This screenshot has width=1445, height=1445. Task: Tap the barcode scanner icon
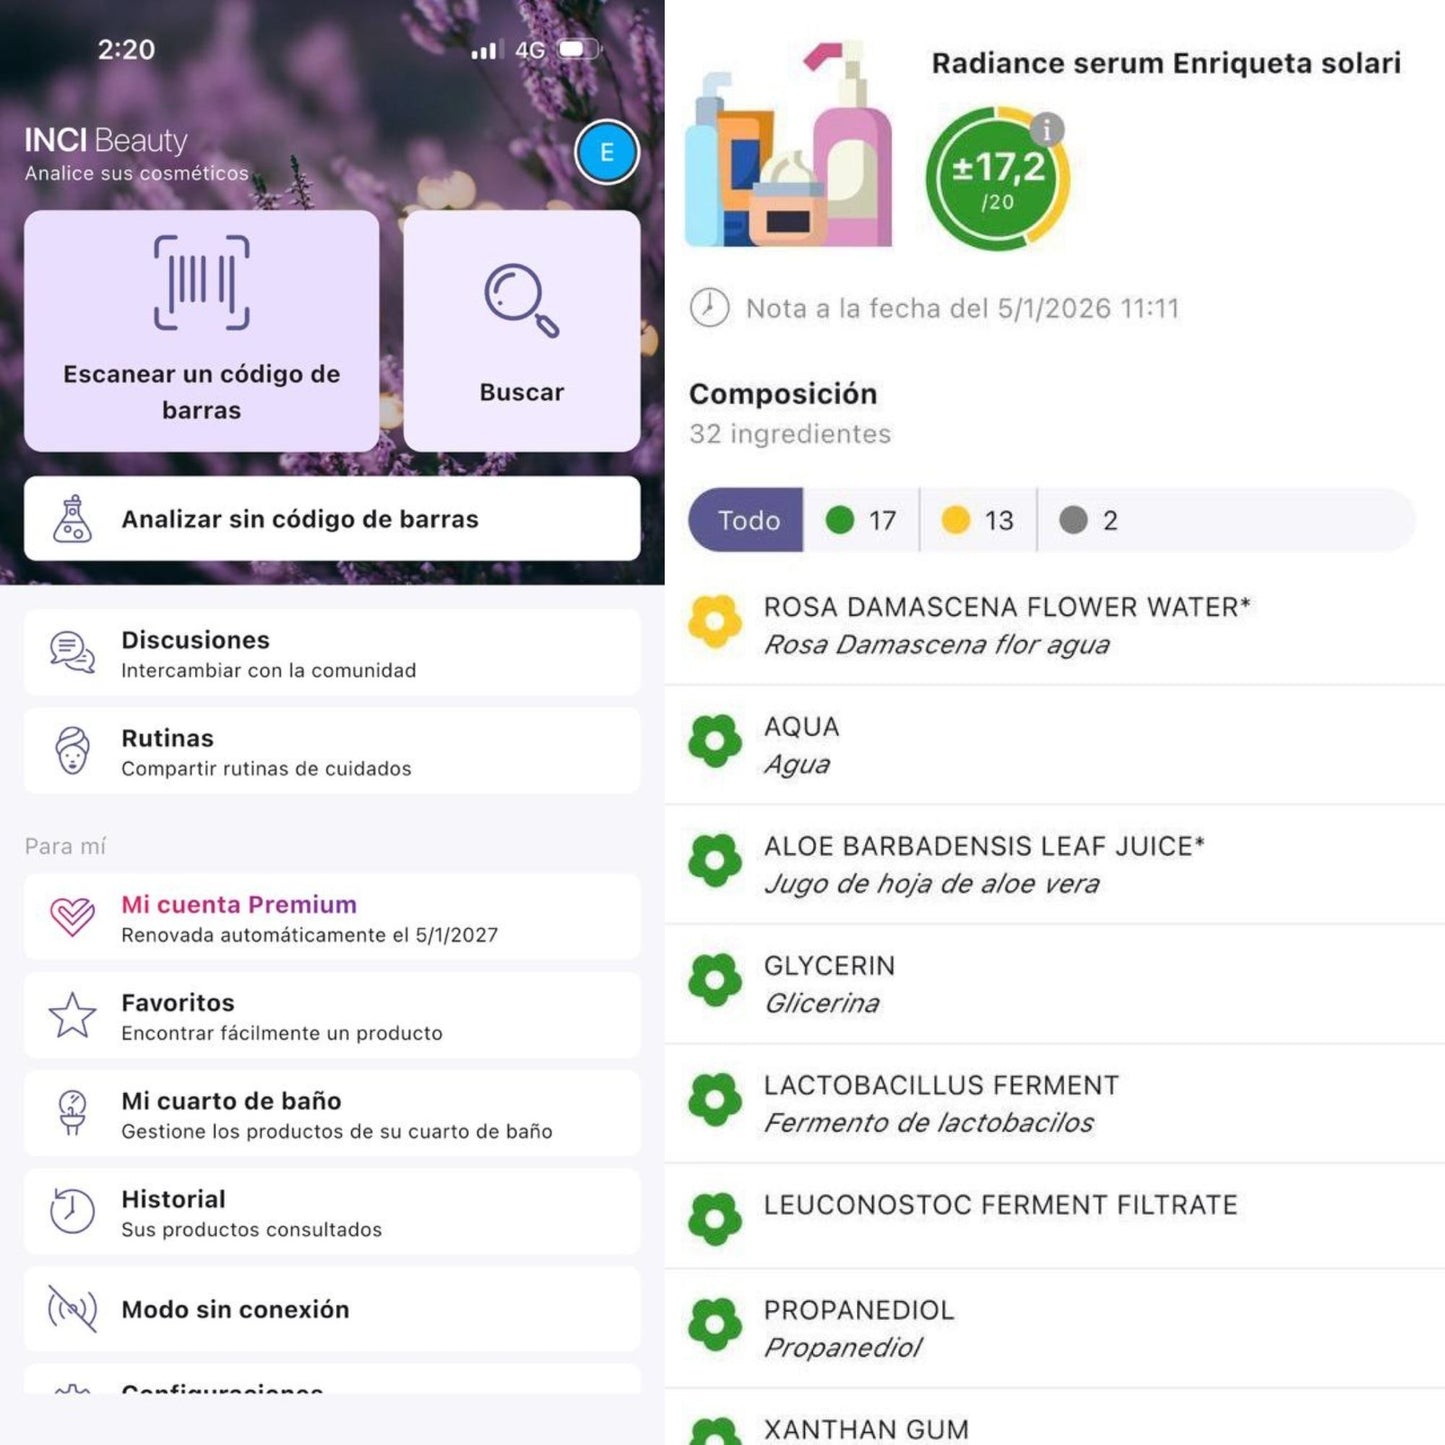click(201, 283)
